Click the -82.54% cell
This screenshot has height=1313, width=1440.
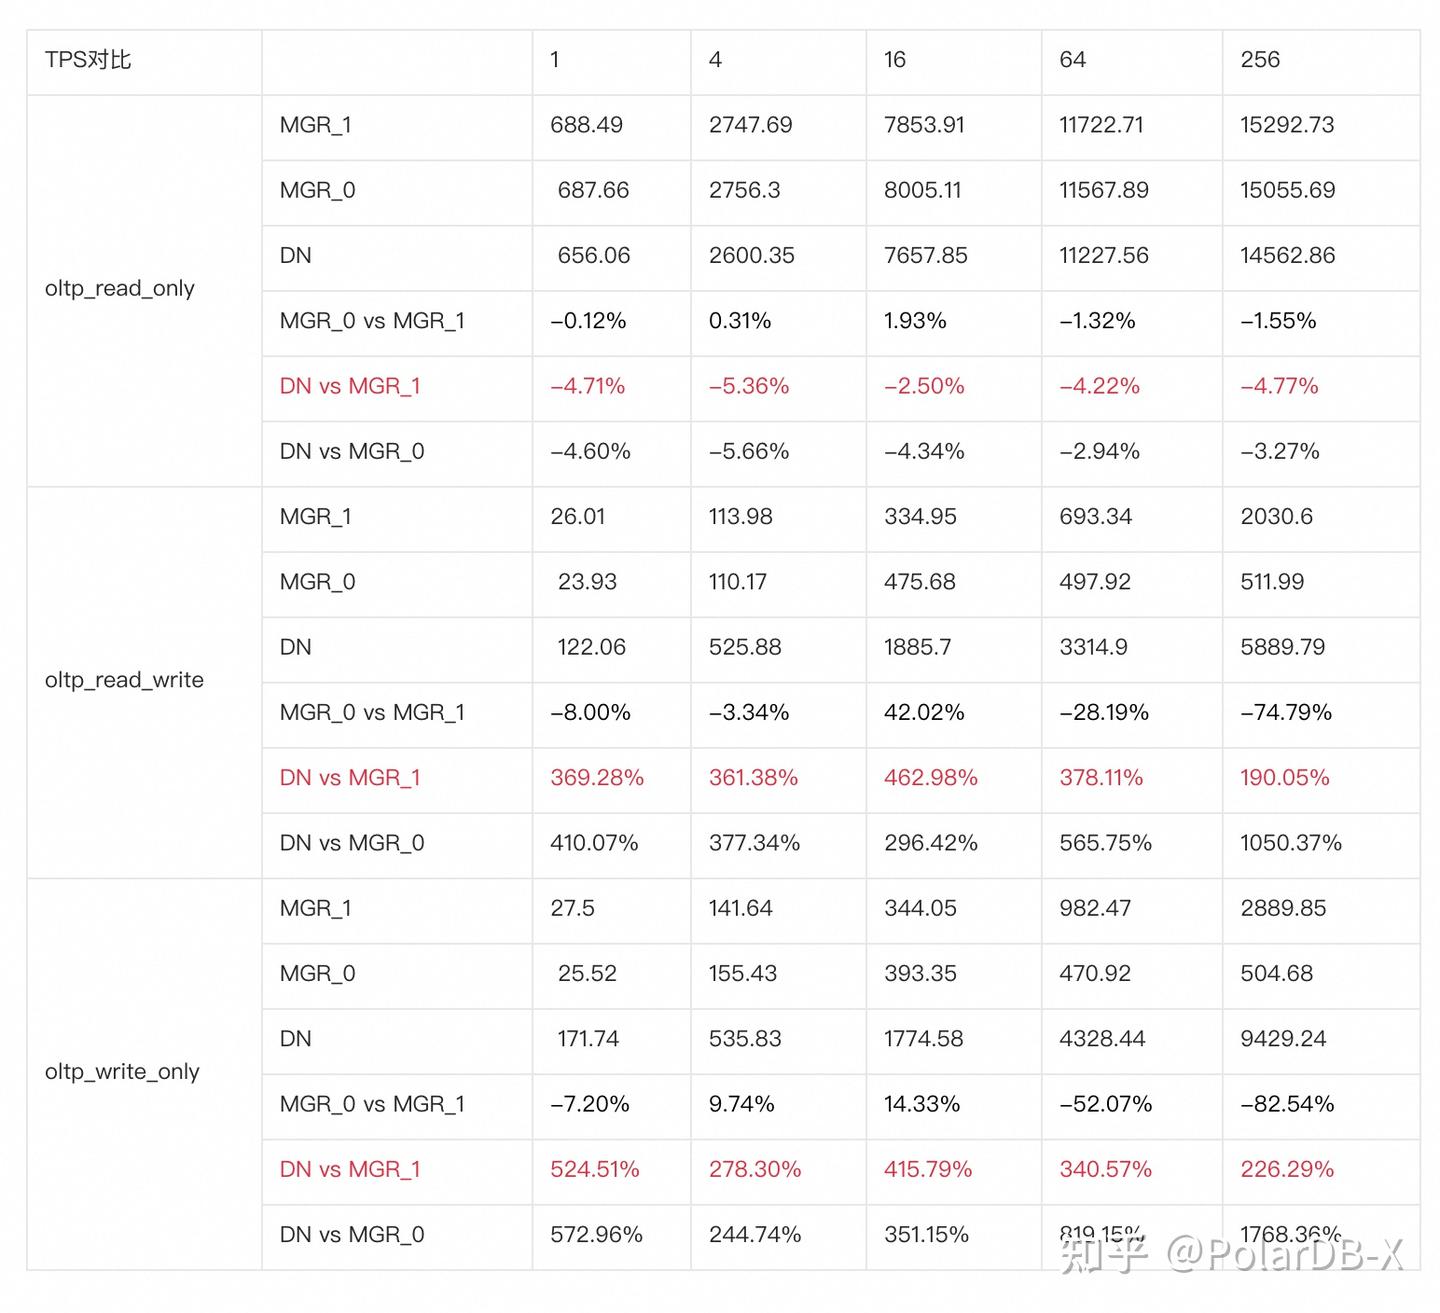(x=1287, y=1104)
